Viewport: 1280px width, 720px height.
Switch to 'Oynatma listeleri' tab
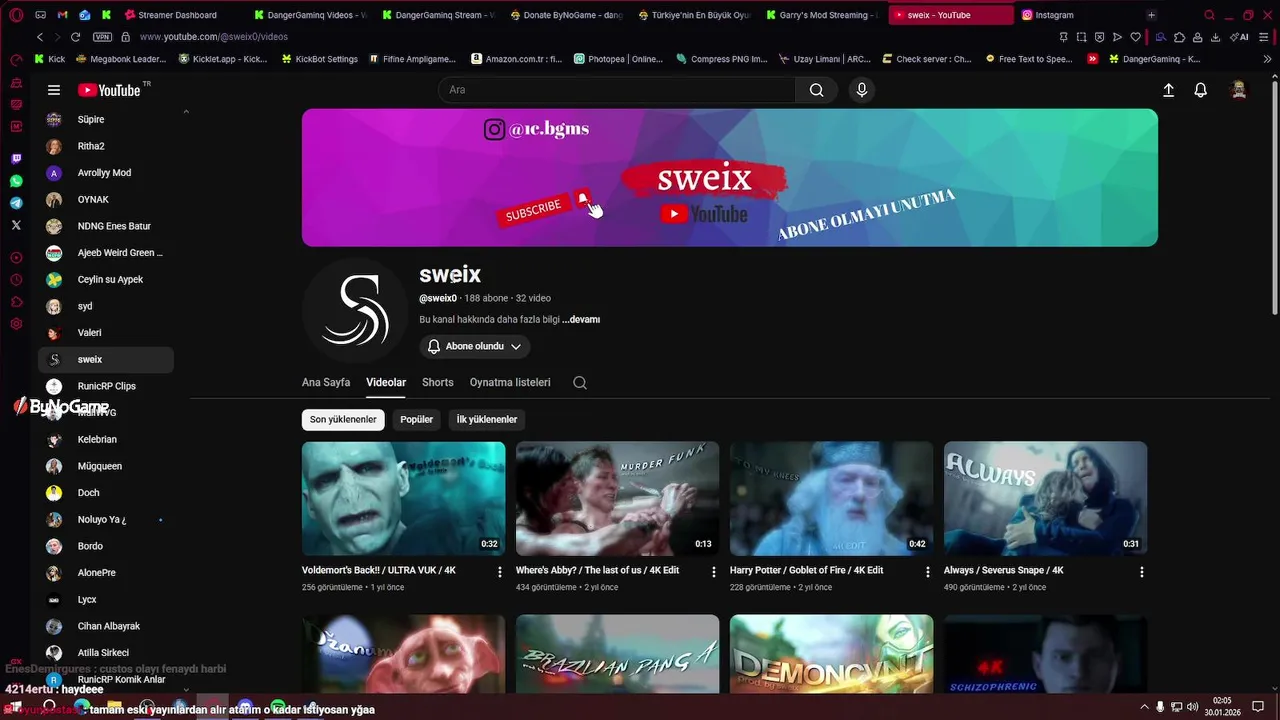coord(510,382)
